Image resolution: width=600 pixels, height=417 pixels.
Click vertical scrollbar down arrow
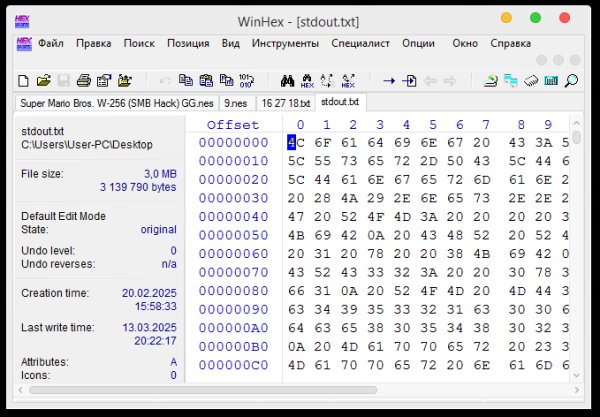click(576, 375)
